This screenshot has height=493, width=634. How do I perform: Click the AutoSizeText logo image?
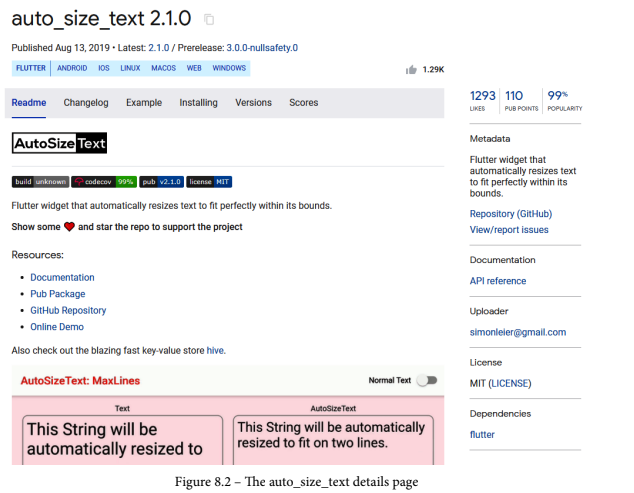(59, 143)
